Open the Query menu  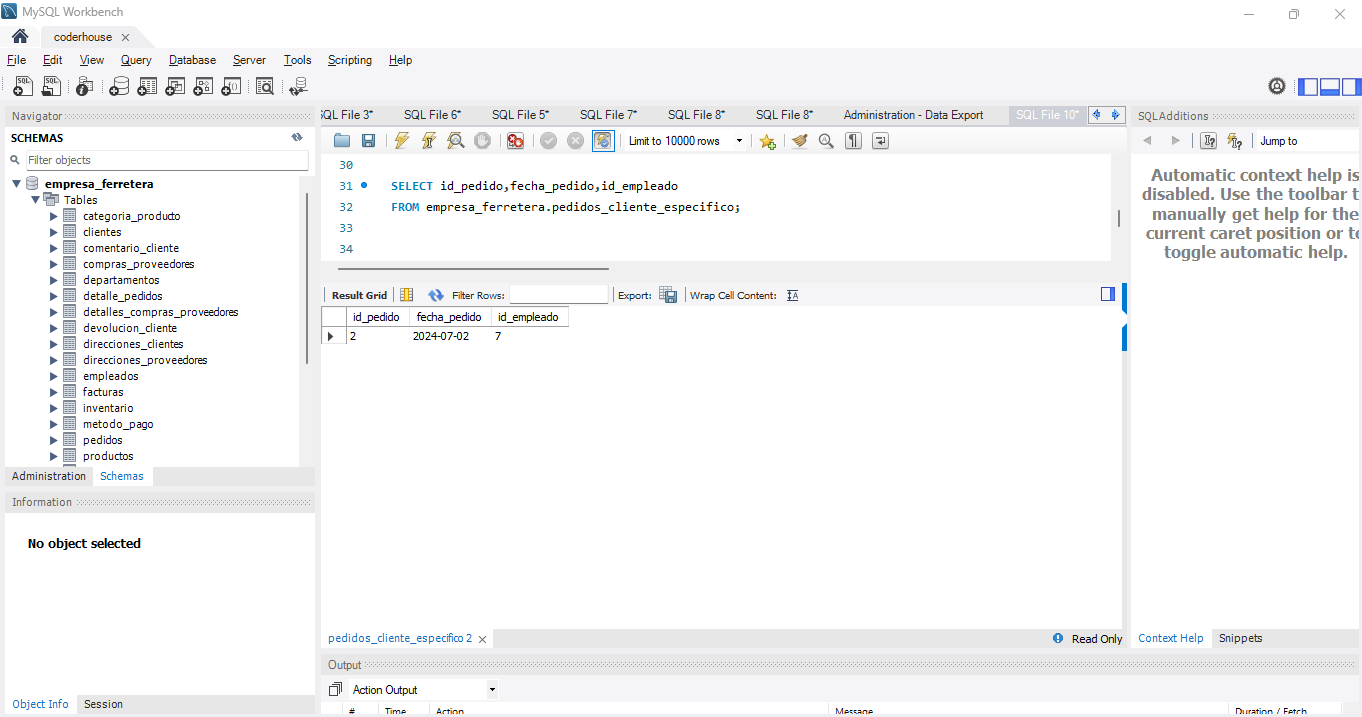(136, 60)
